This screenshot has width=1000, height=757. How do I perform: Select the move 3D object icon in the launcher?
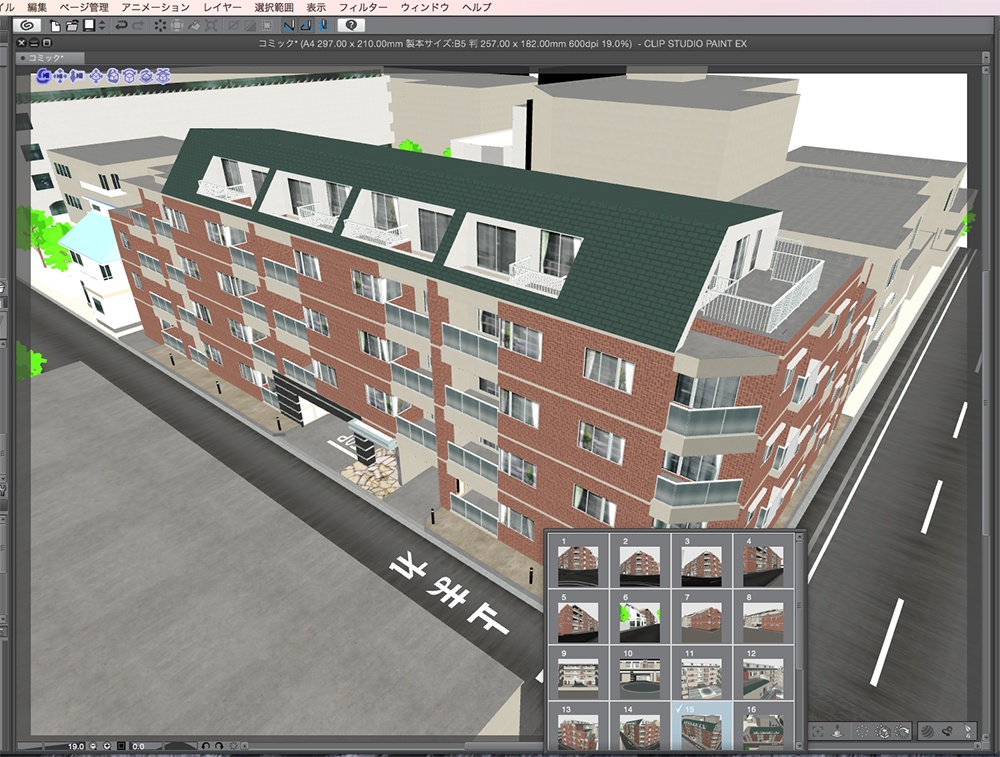(x=97, y=76)
